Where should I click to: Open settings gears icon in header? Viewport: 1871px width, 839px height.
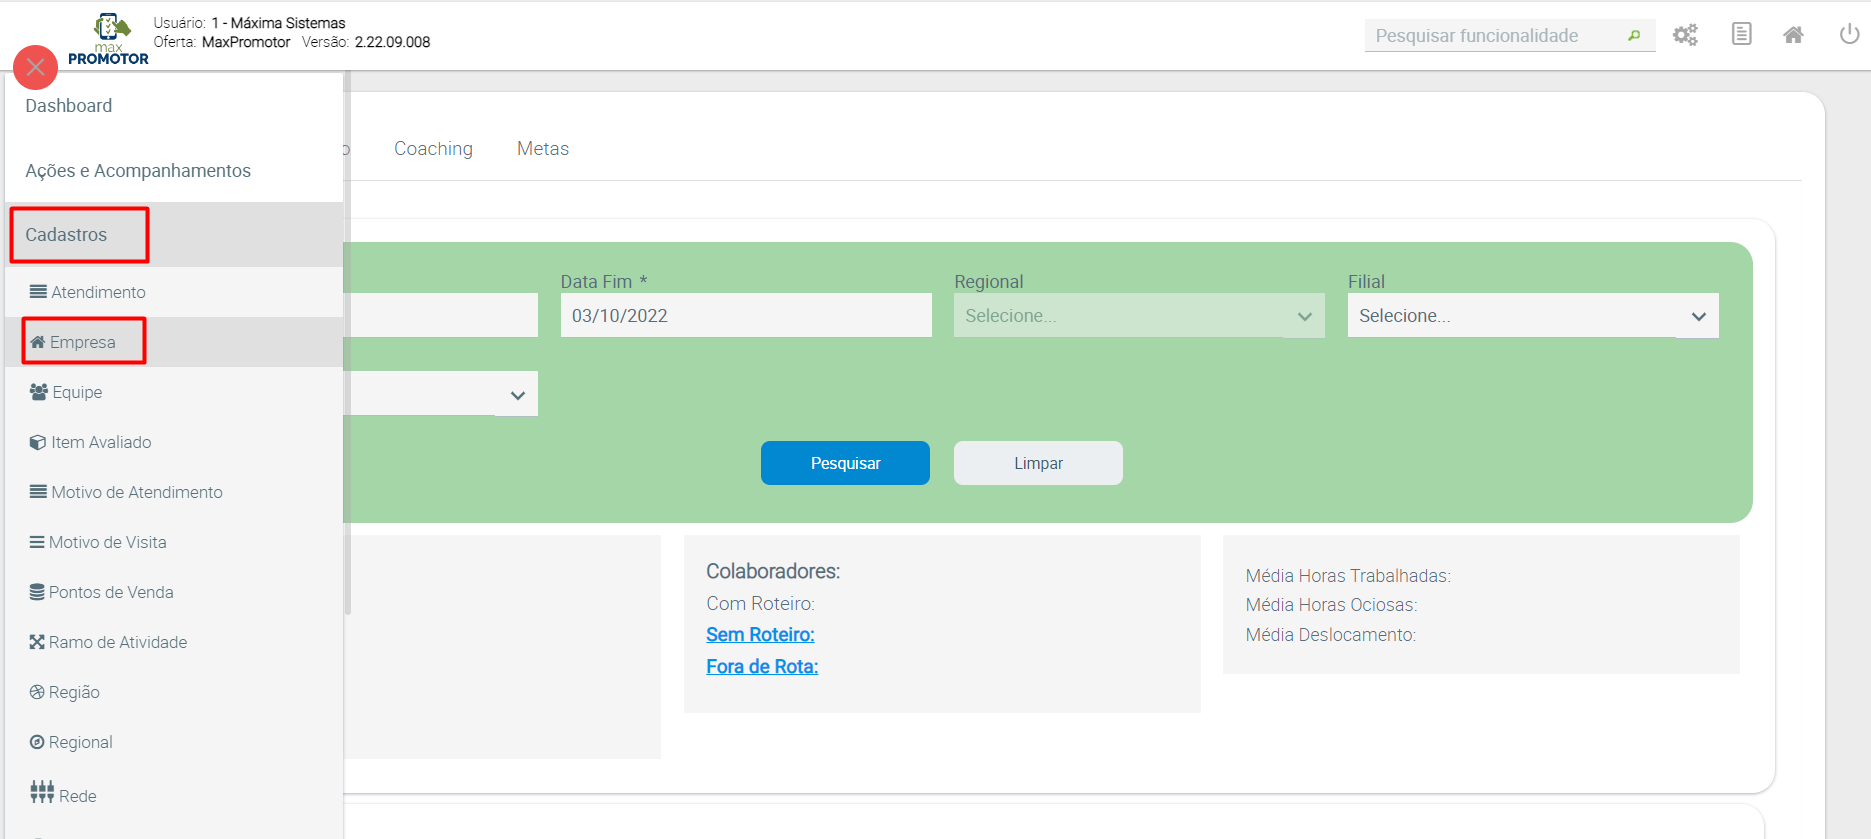coord(1686,35)
